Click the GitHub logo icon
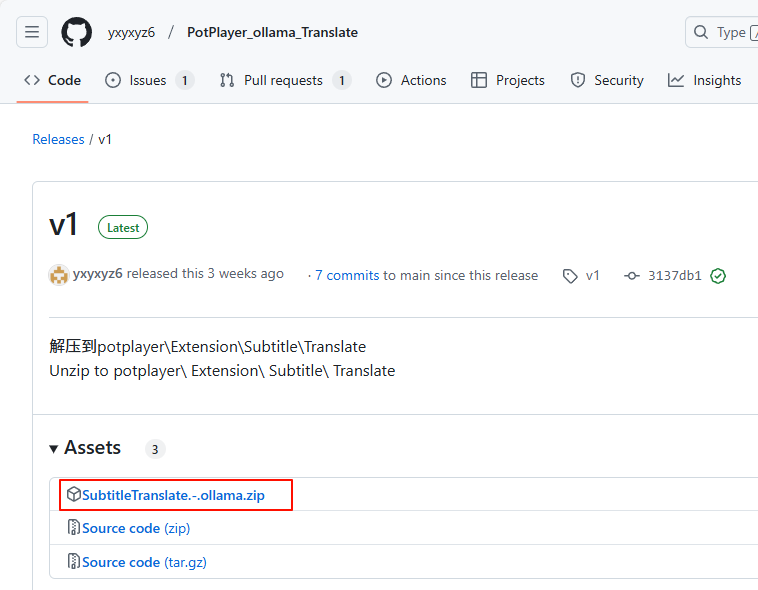Image resolution: width=758 pixels, height=590 pixels. (x=77, y=32)
